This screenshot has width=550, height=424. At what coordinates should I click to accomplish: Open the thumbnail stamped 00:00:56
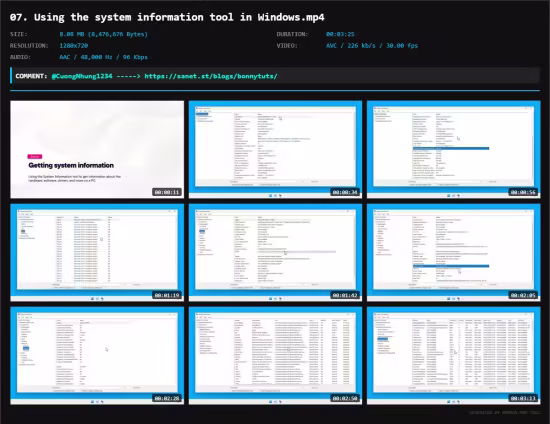[454, 149]
